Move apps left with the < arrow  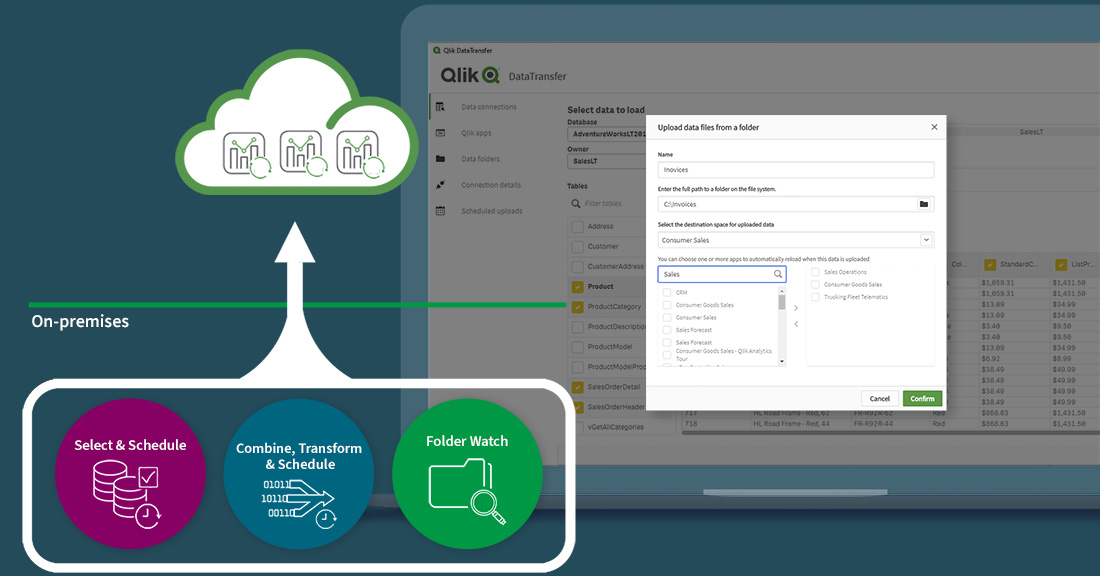coord(796,324)
